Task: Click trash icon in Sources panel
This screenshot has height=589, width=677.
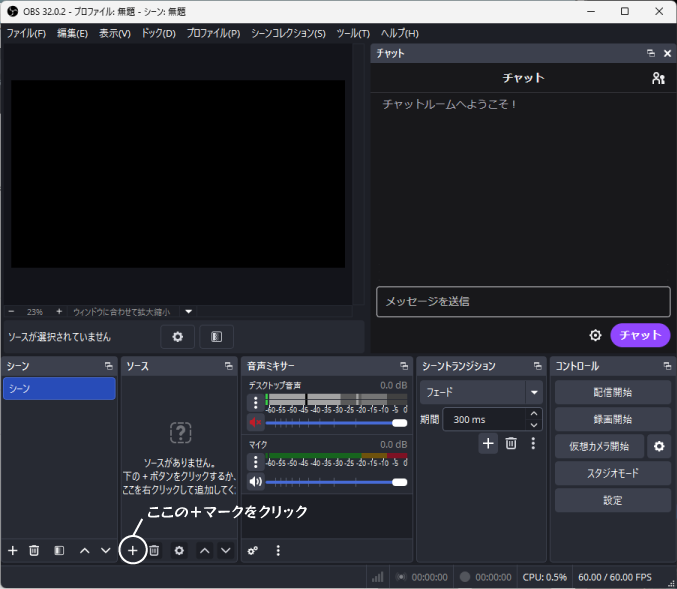Action: click(154, 550)
